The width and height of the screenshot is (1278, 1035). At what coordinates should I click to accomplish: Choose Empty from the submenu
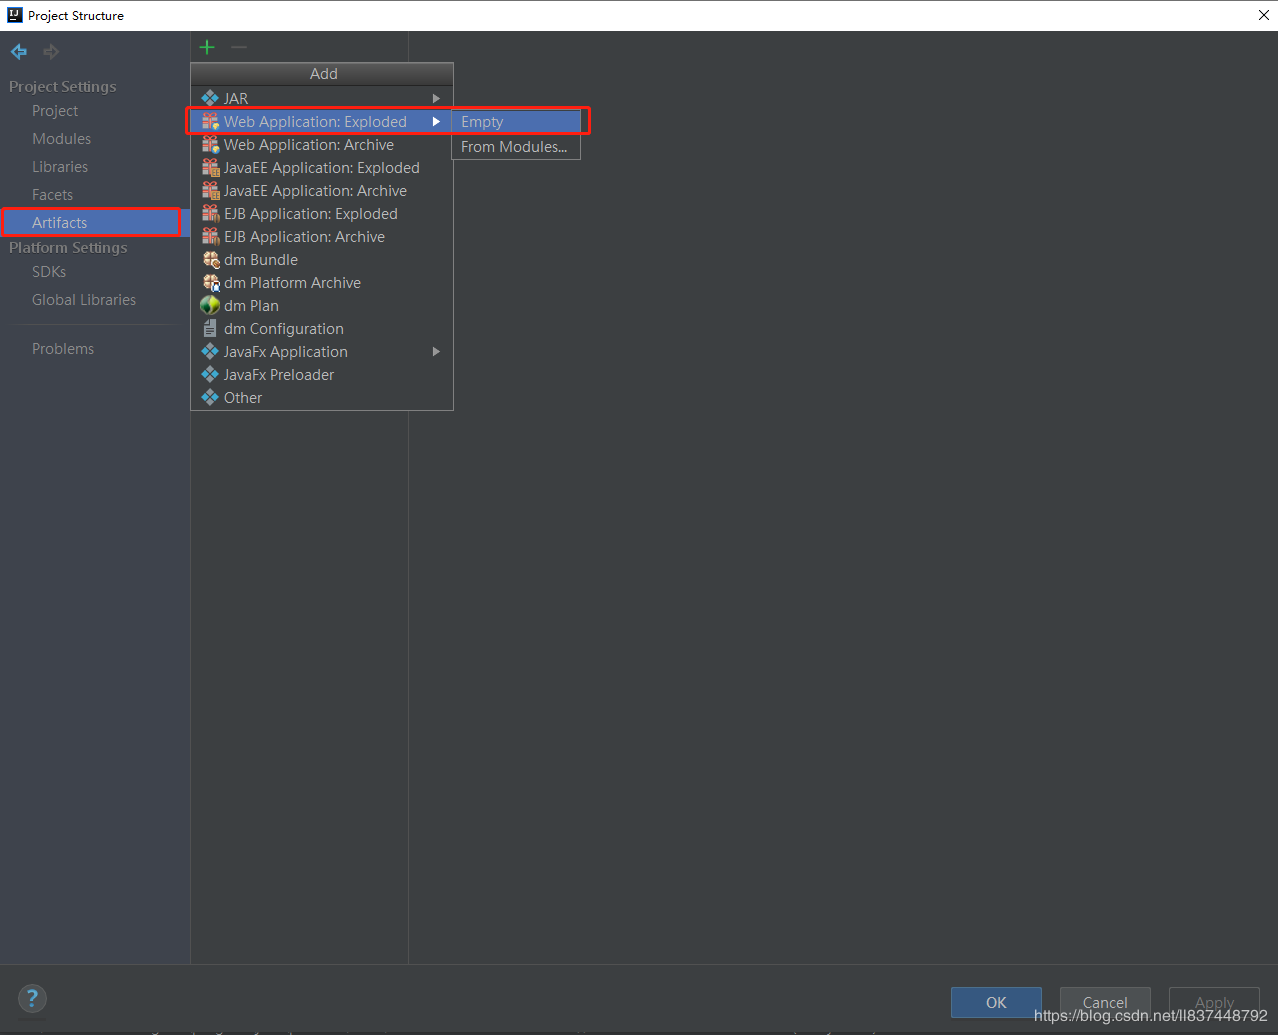(516, 121)
